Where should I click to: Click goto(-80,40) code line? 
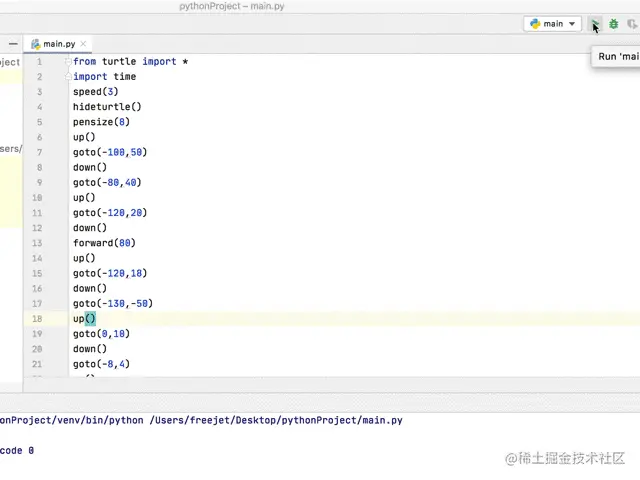pos(107,182)
